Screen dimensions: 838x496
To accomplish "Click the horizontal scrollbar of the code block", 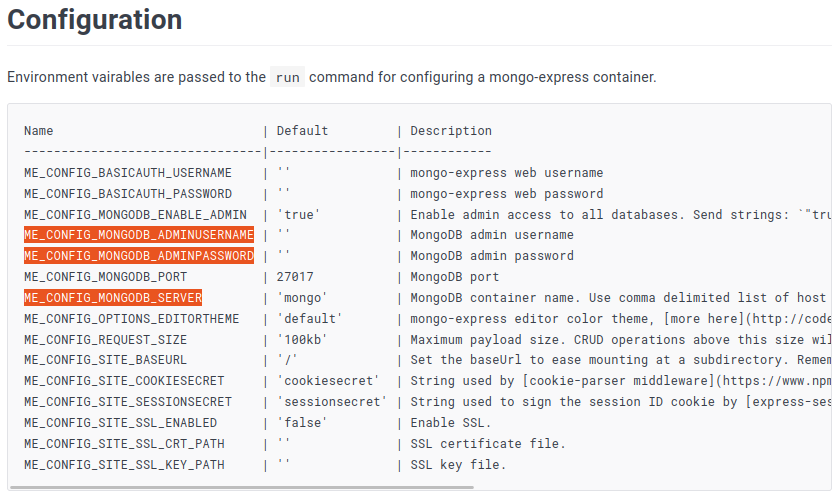I will [x=242, y=487].
